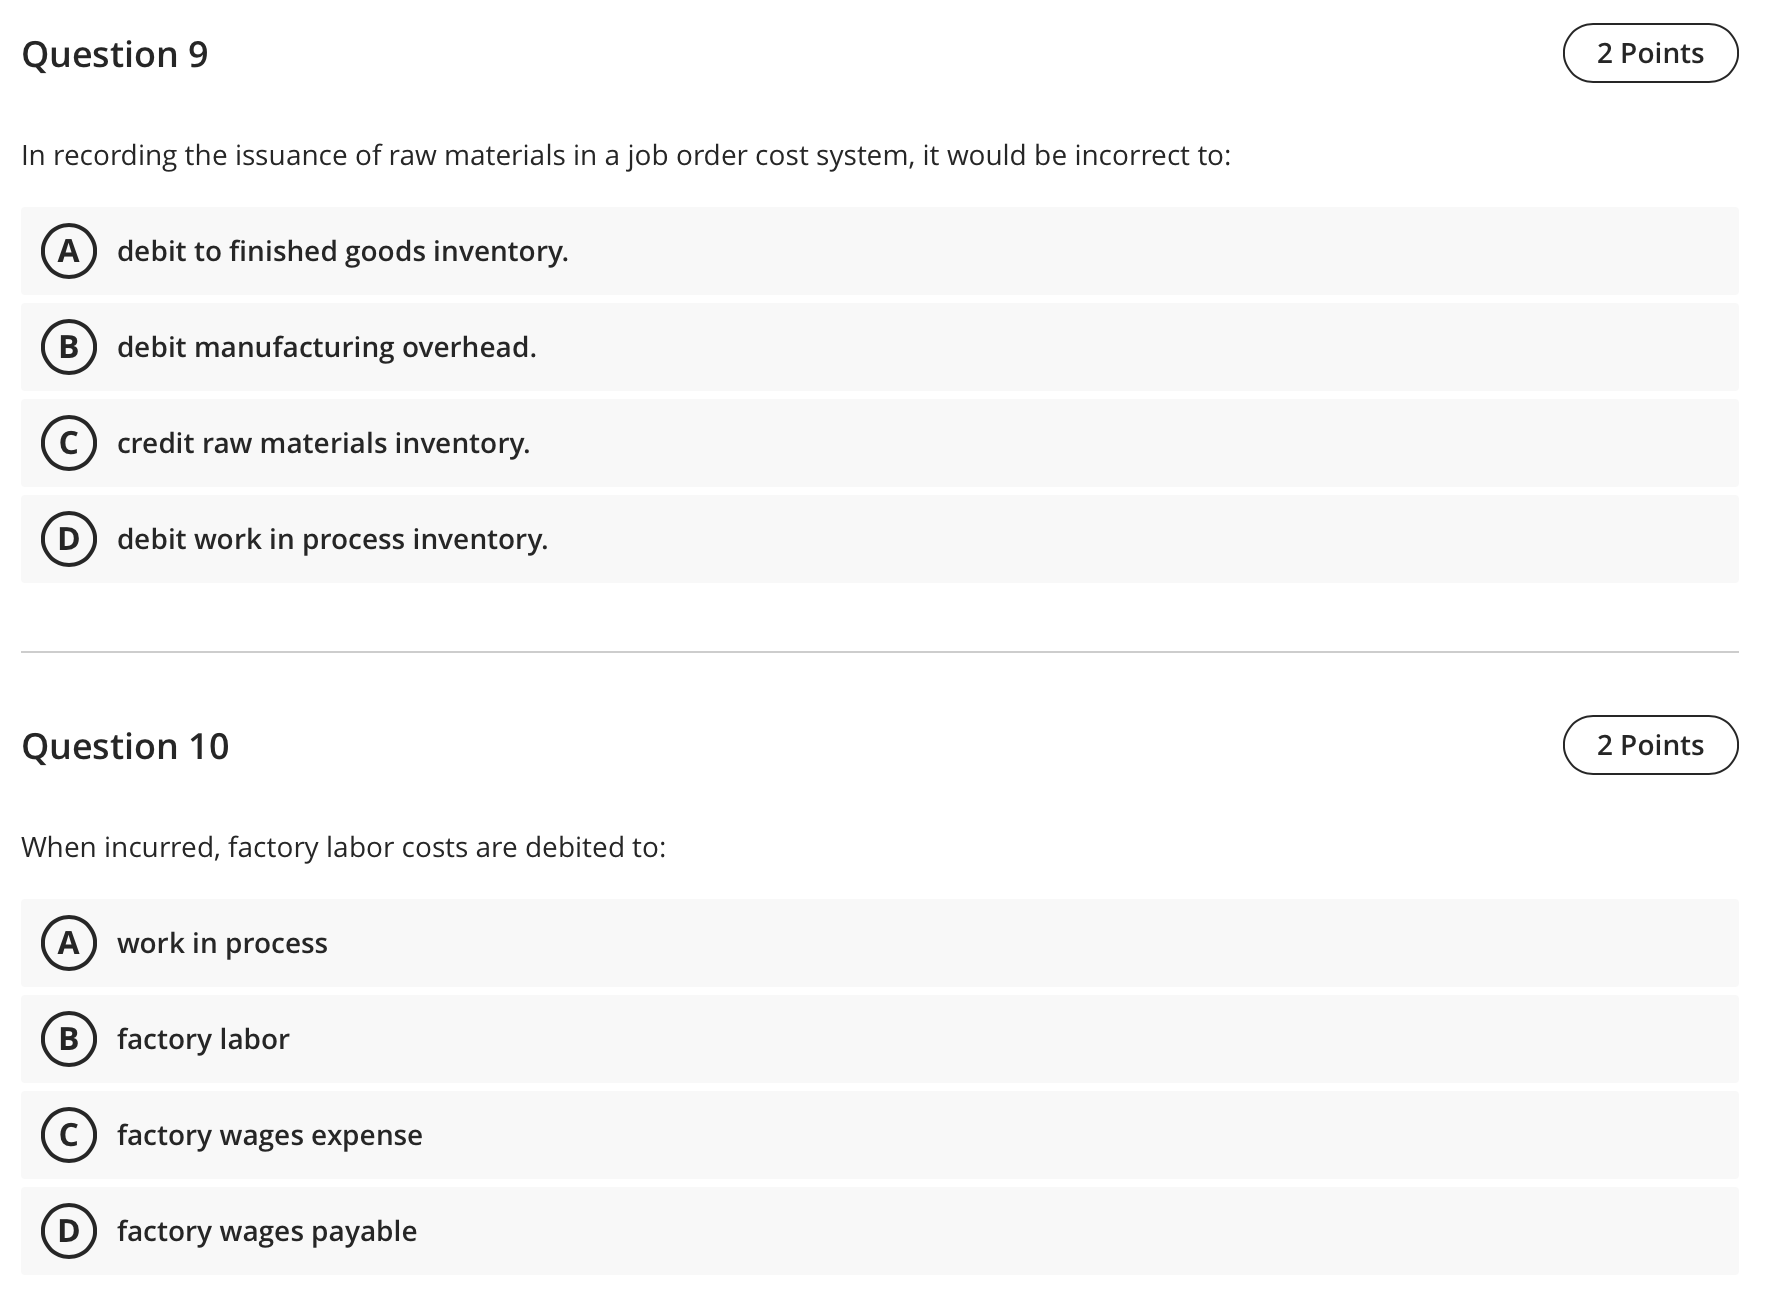
Task: Select option D circle for Question 9
Action: (68, 539)
